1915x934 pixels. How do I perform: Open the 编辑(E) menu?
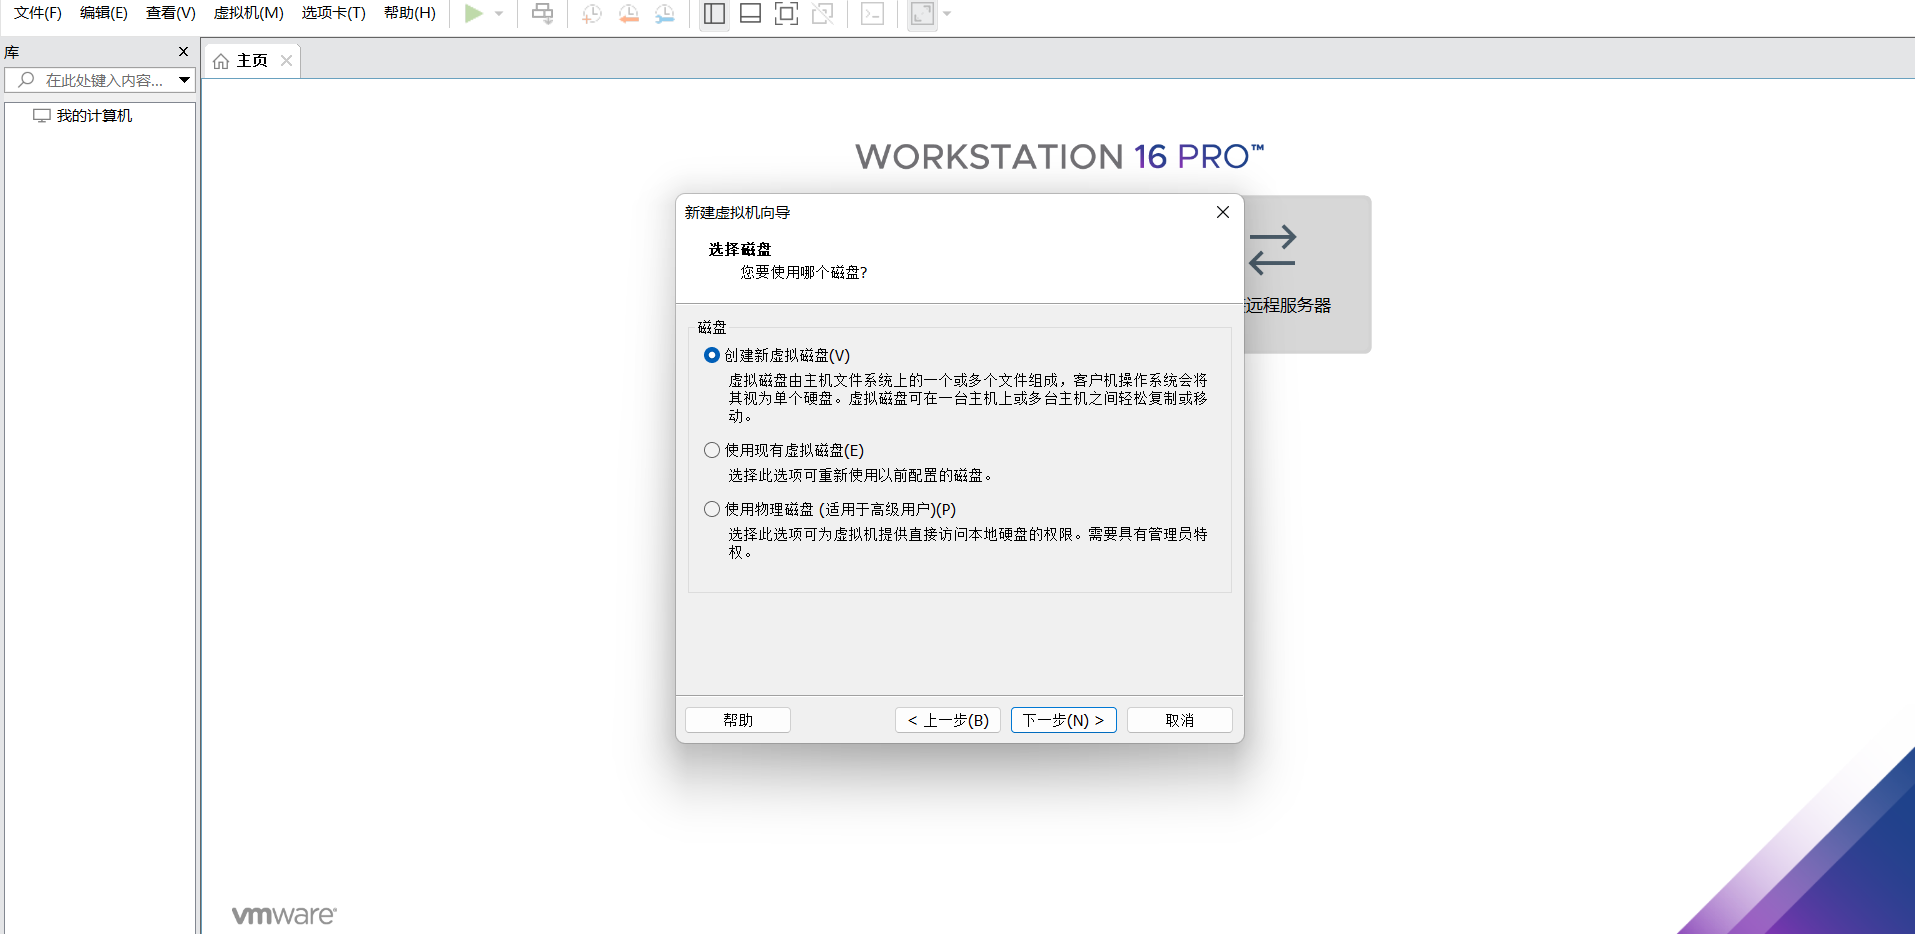coord(104,13)
